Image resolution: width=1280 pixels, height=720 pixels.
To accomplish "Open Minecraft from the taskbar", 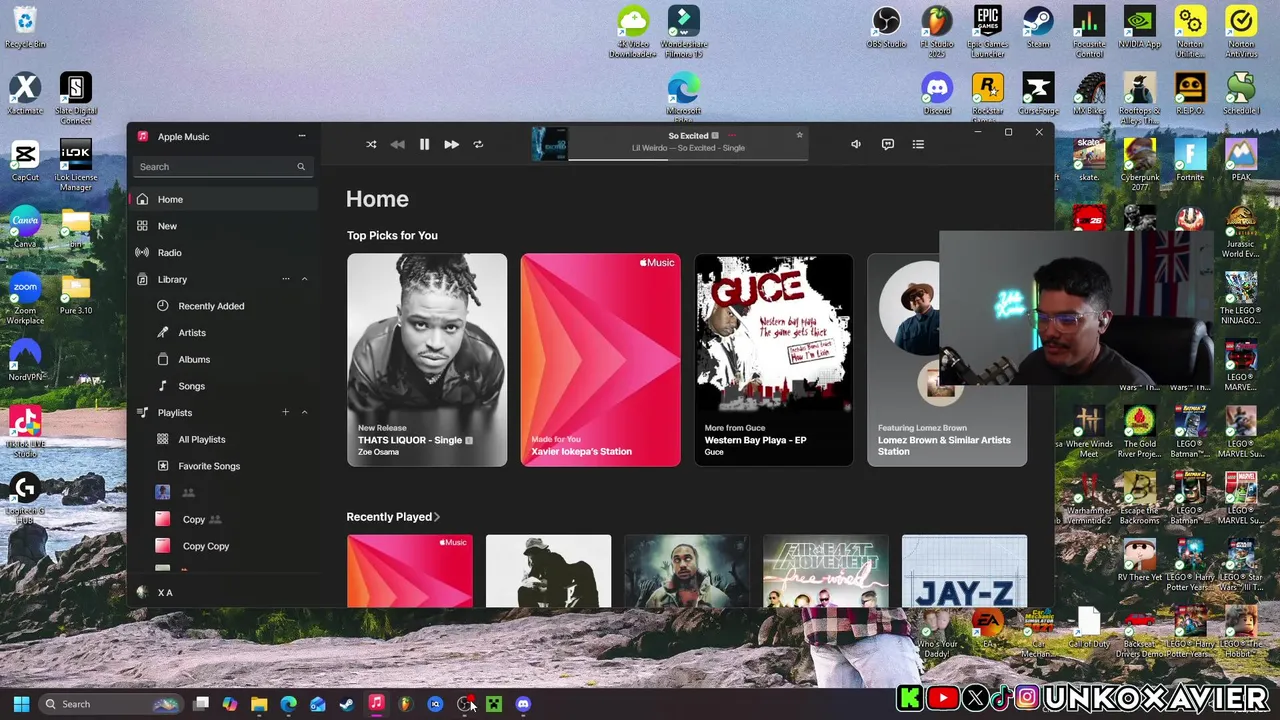I will point(493,704).
